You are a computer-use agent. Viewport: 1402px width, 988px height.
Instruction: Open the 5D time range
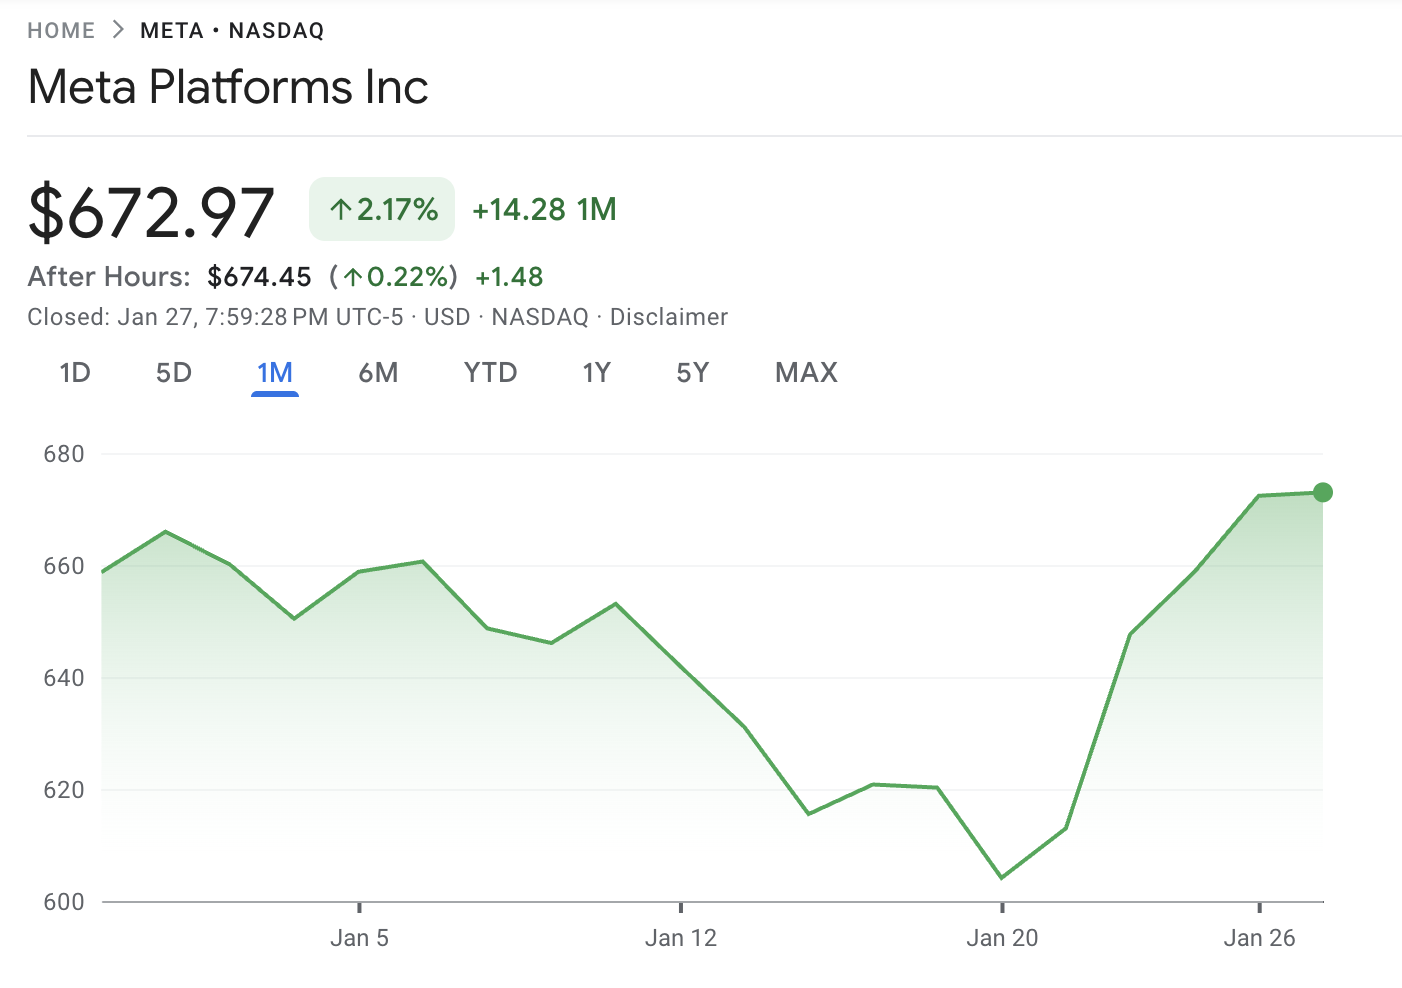pyautogui.click(x=172, y=372)
